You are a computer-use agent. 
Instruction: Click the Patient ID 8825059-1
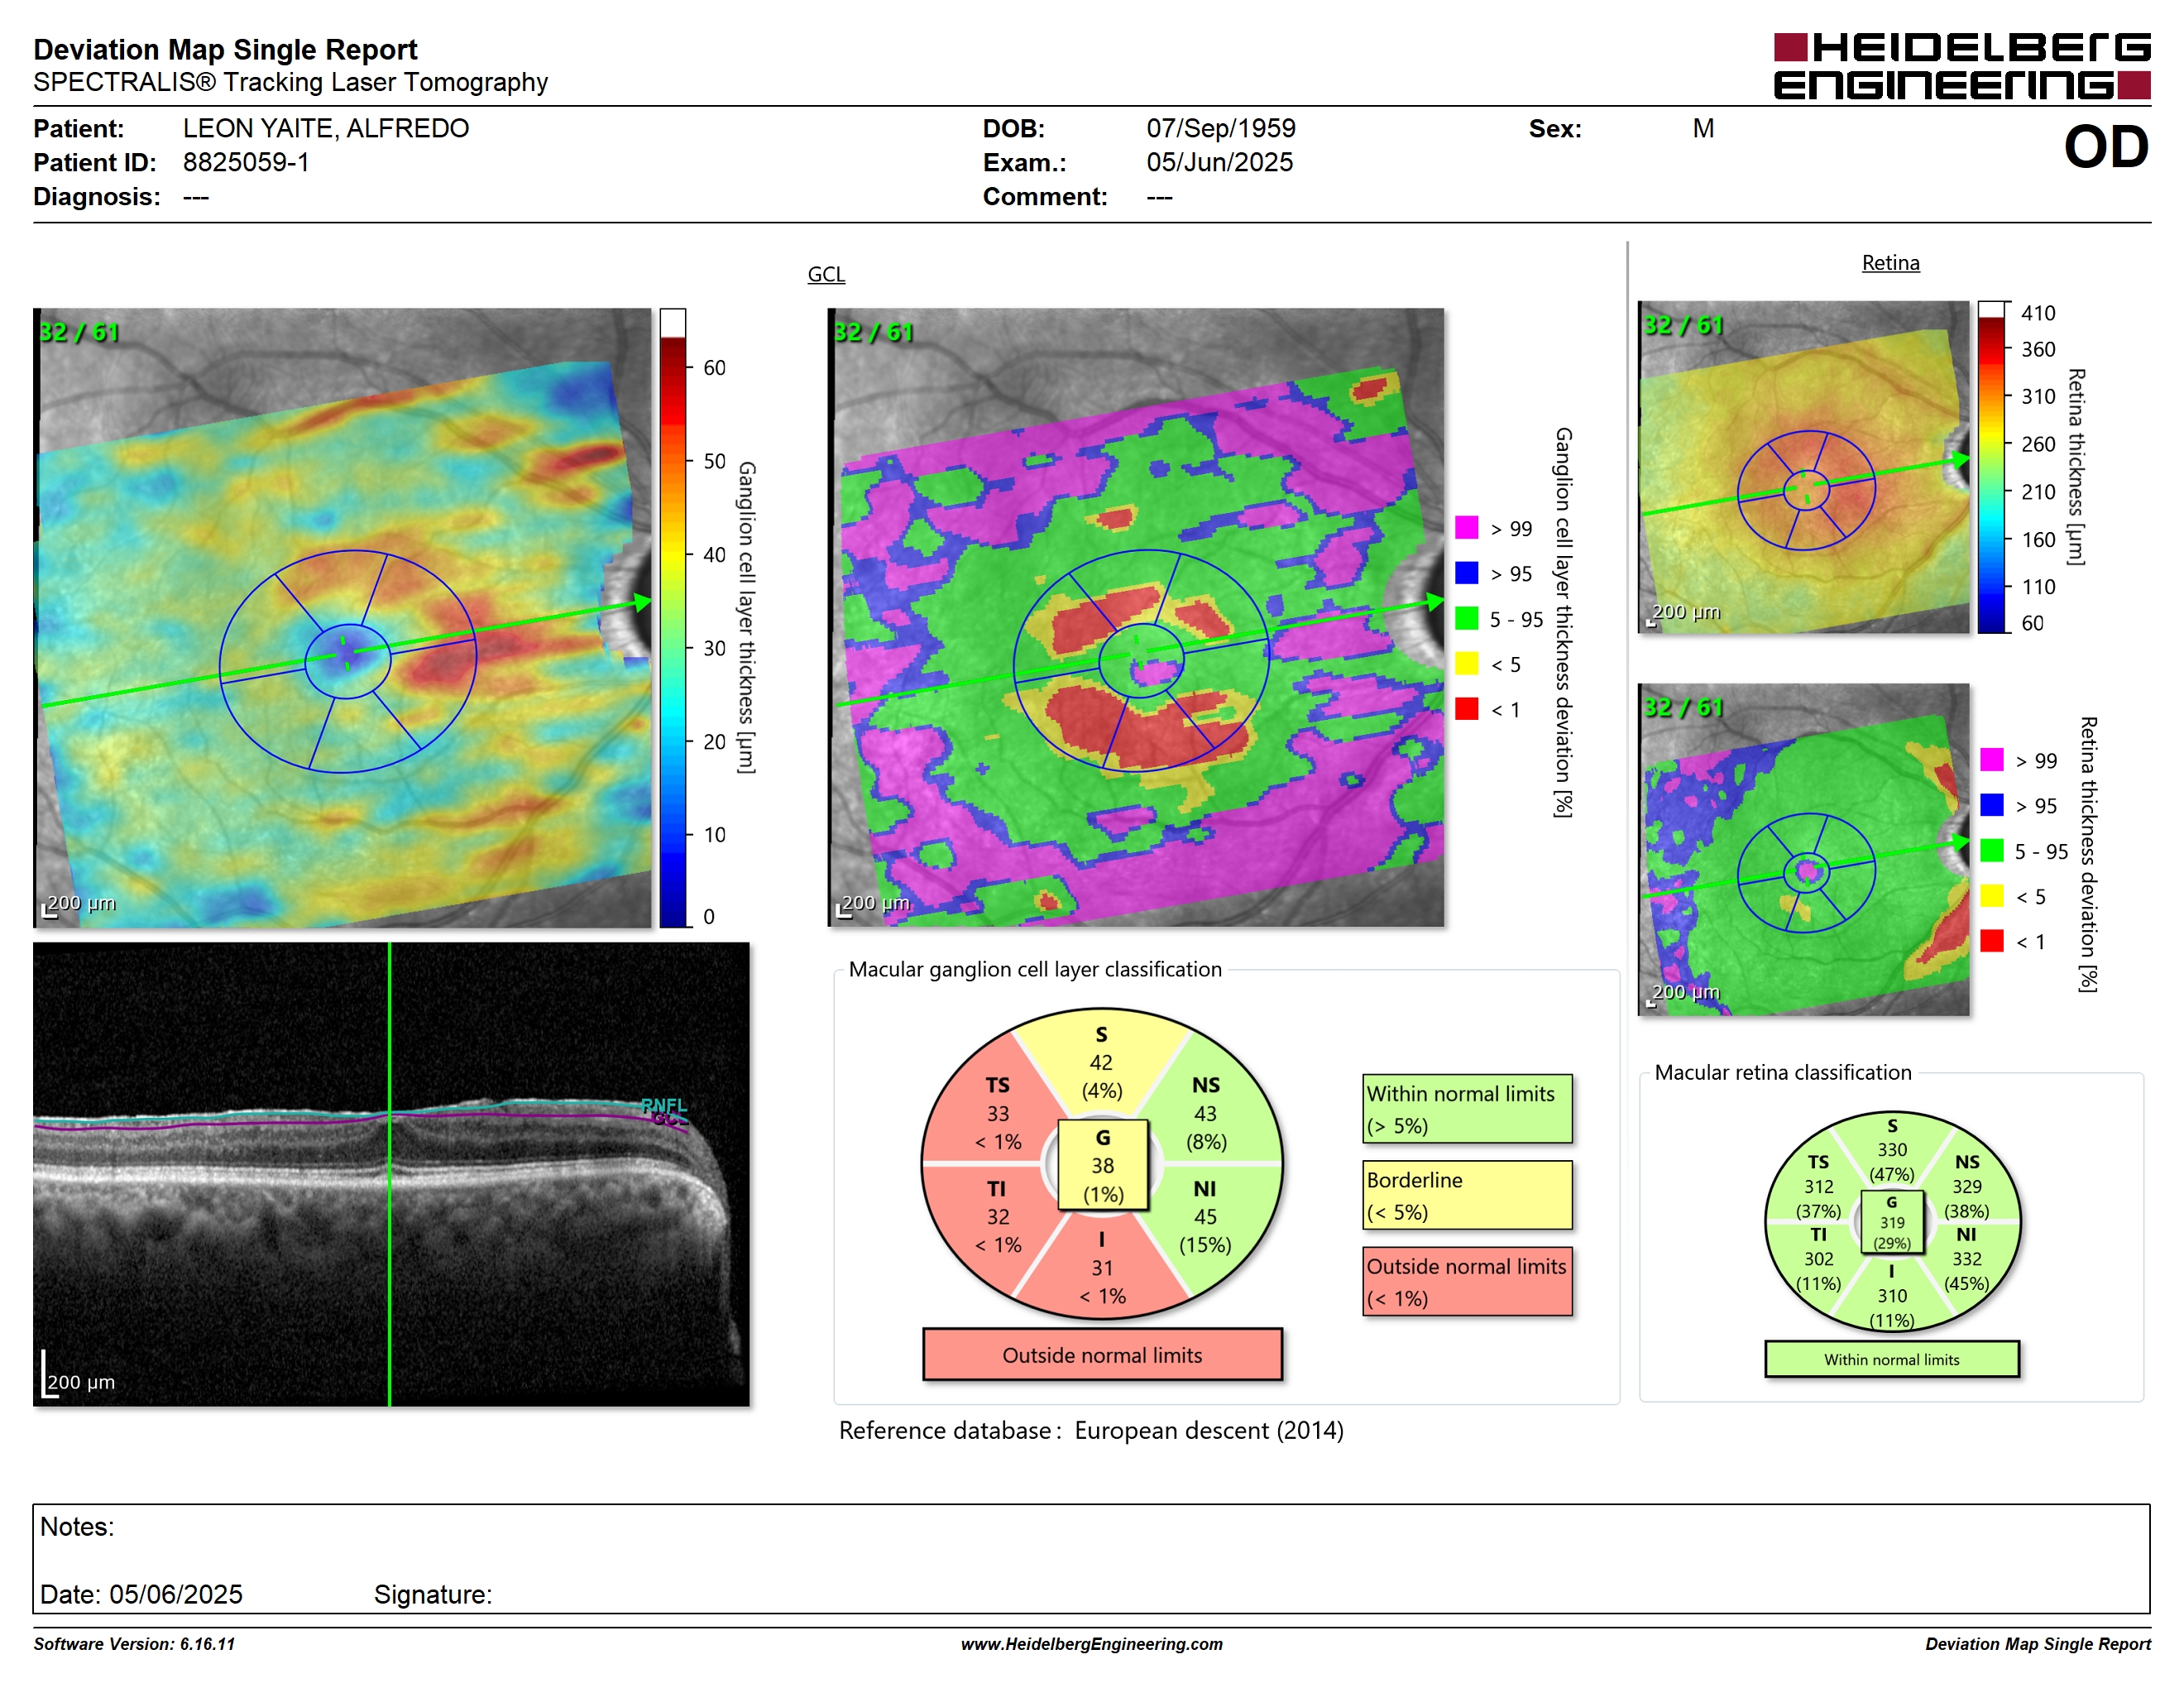(246, 163)
